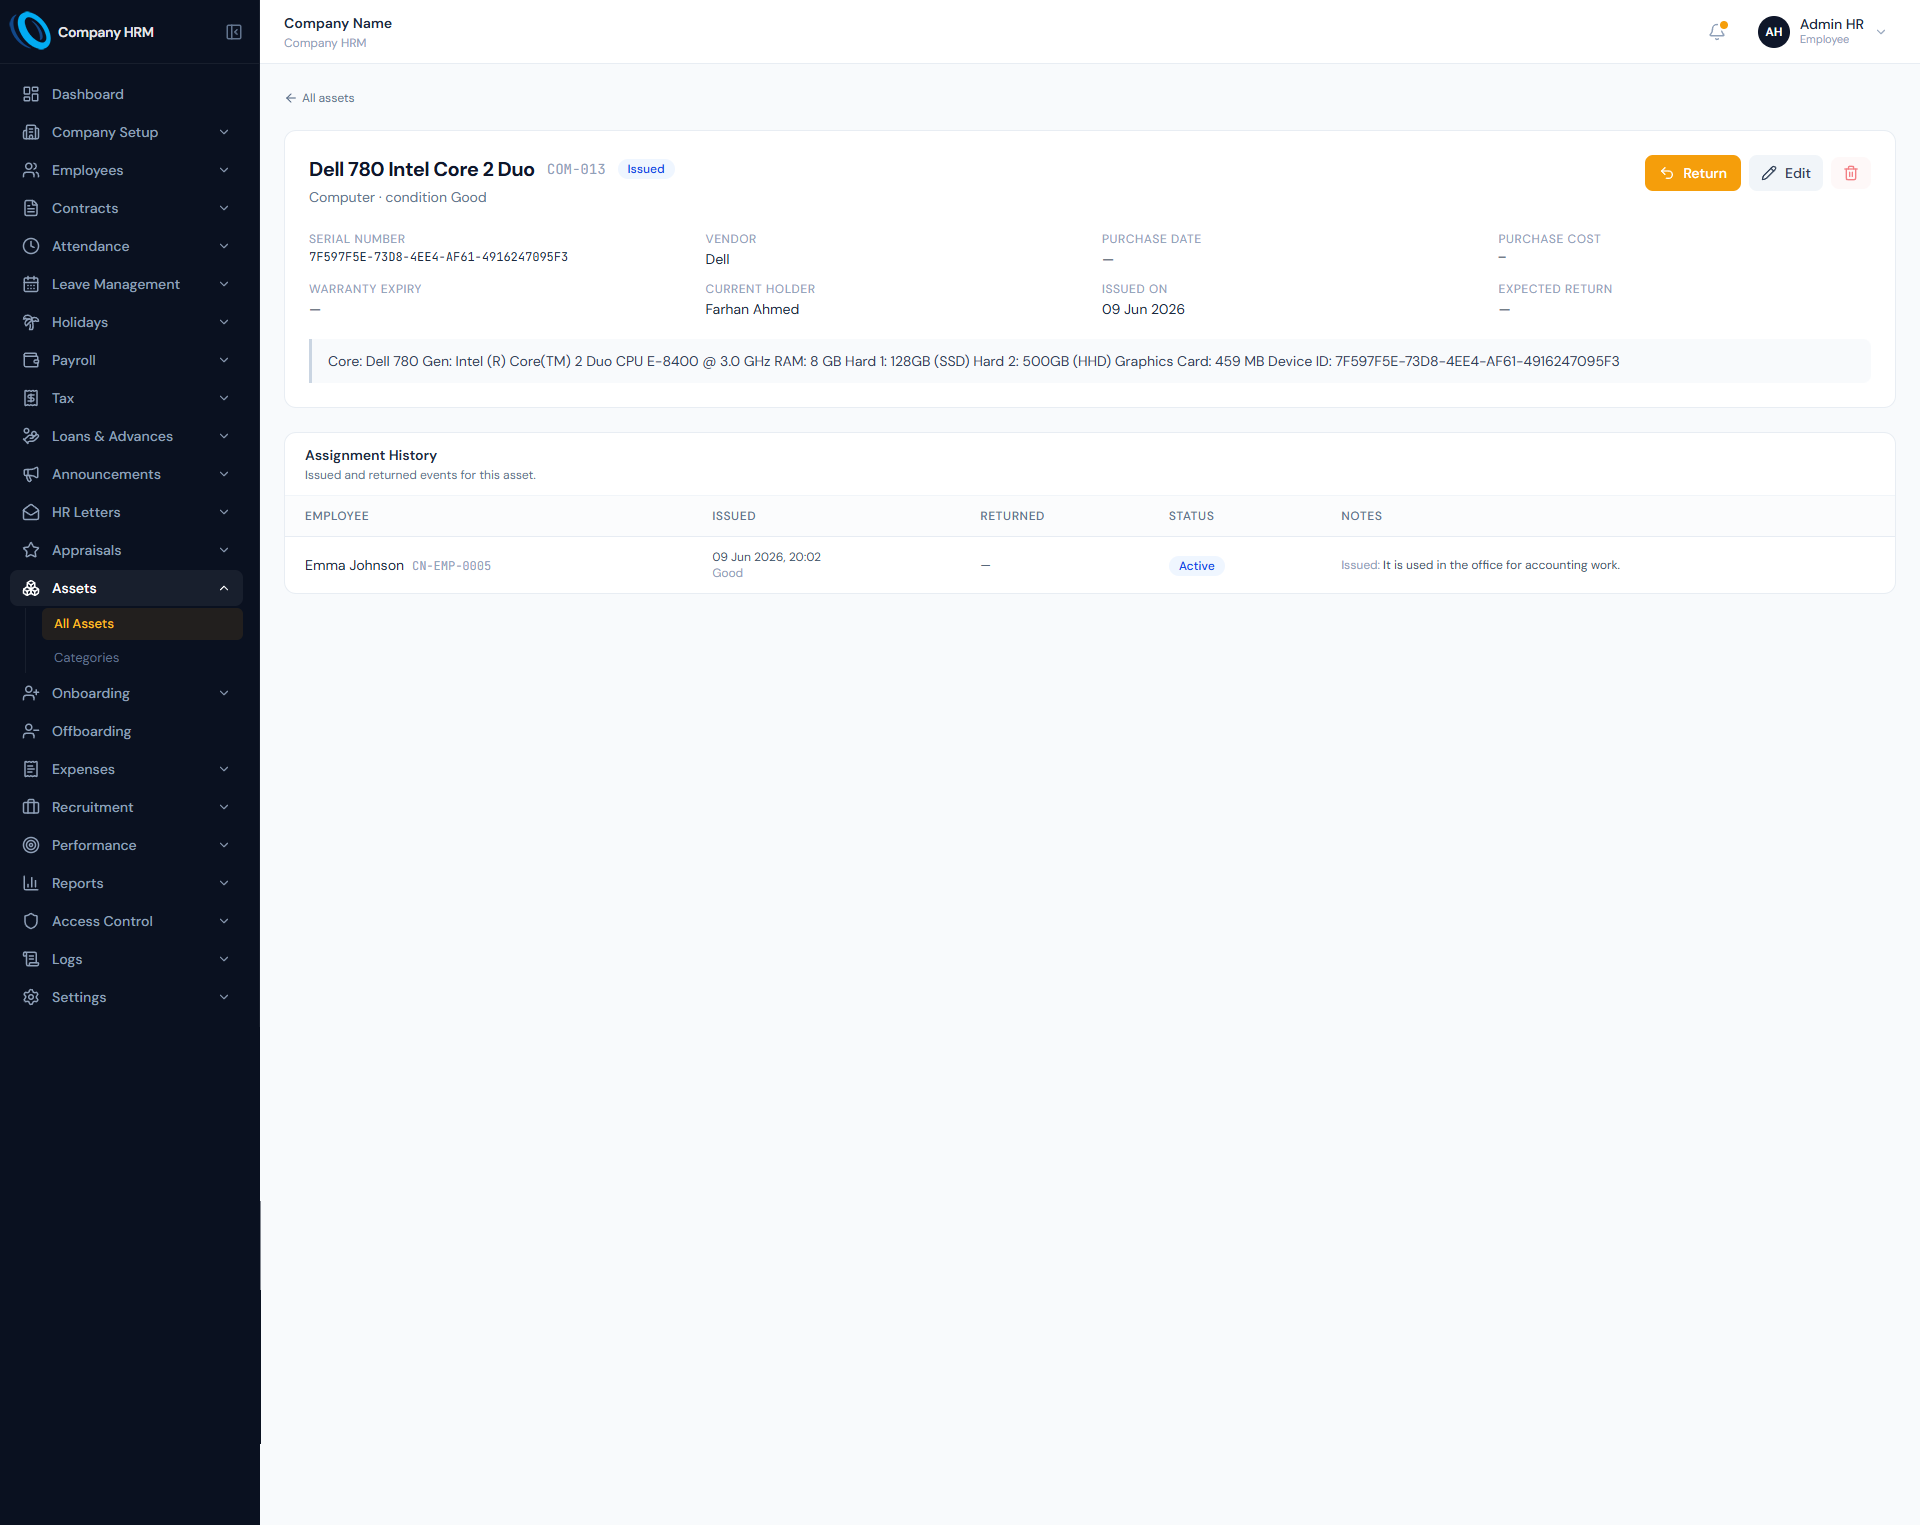This screenshot has width=1920, height=1525.
Task: Collapse the Assets section chevron
Action: pyautogui.click(x=224, y=588)
